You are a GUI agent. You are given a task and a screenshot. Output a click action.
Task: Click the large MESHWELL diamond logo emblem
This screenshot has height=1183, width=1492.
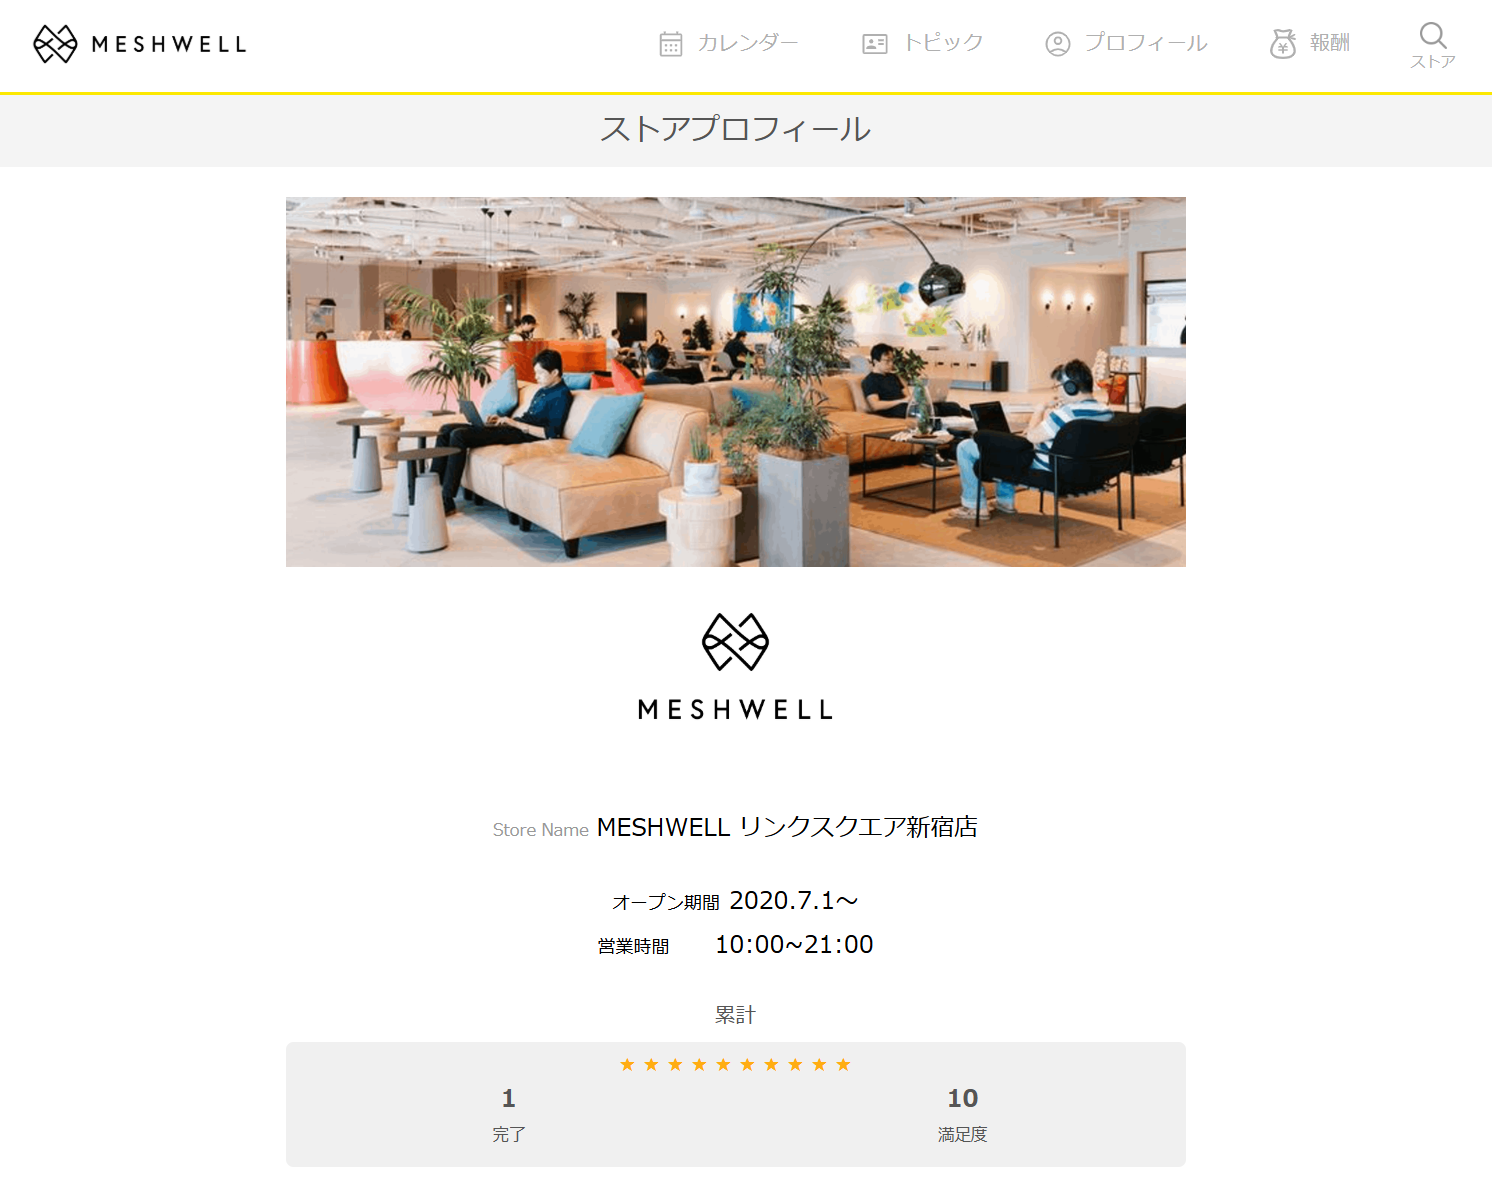(x=735, y=642)
